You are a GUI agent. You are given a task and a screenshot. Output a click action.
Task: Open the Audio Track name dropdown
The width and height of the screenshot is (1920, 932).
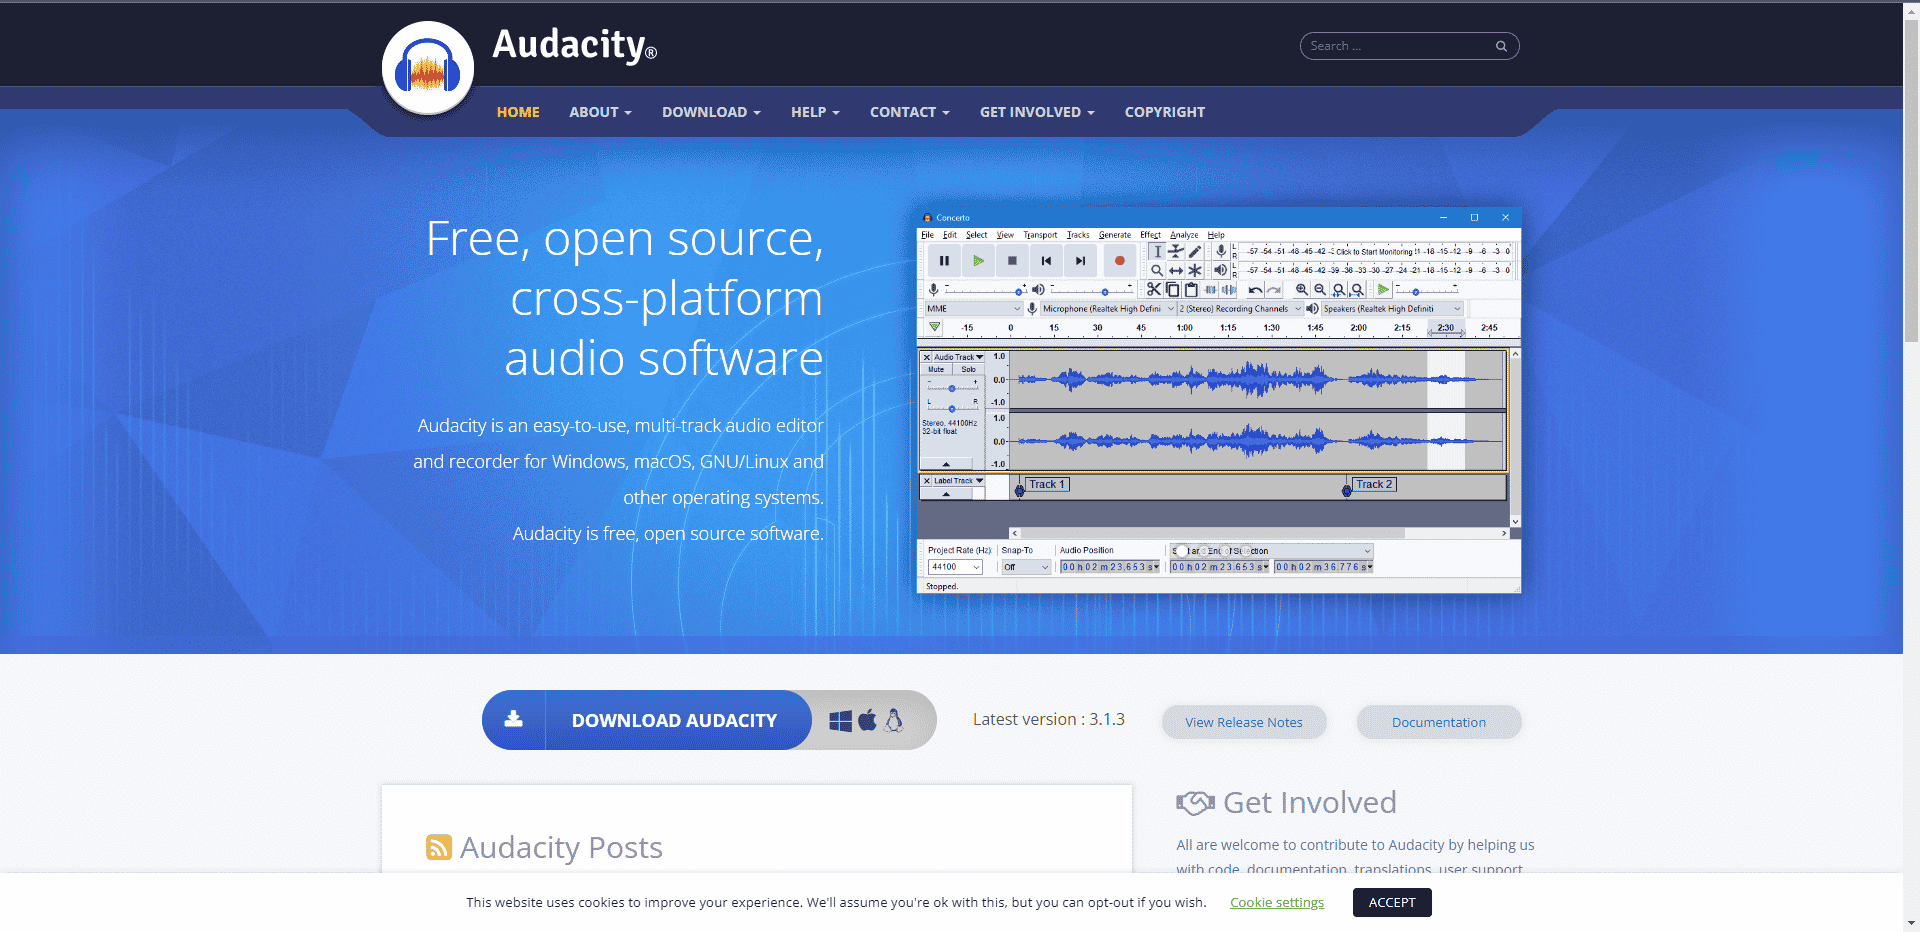click(x=958, y=357)
